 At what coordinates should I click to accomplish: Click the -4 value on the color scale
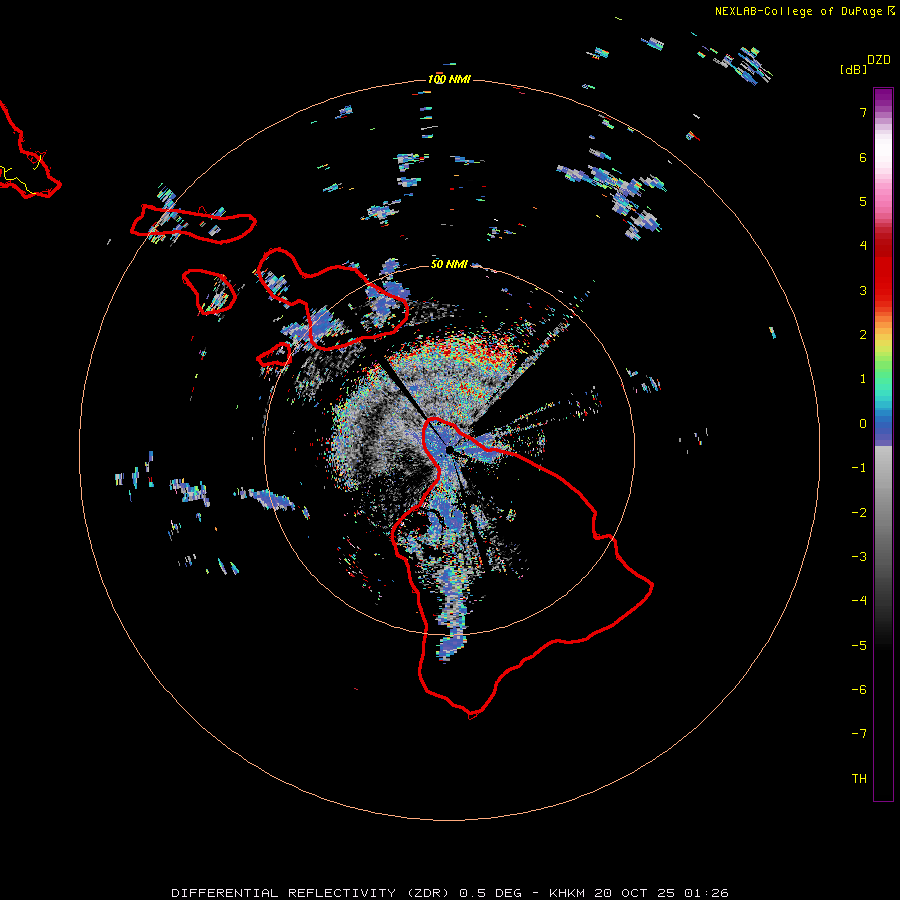(859, 601)
